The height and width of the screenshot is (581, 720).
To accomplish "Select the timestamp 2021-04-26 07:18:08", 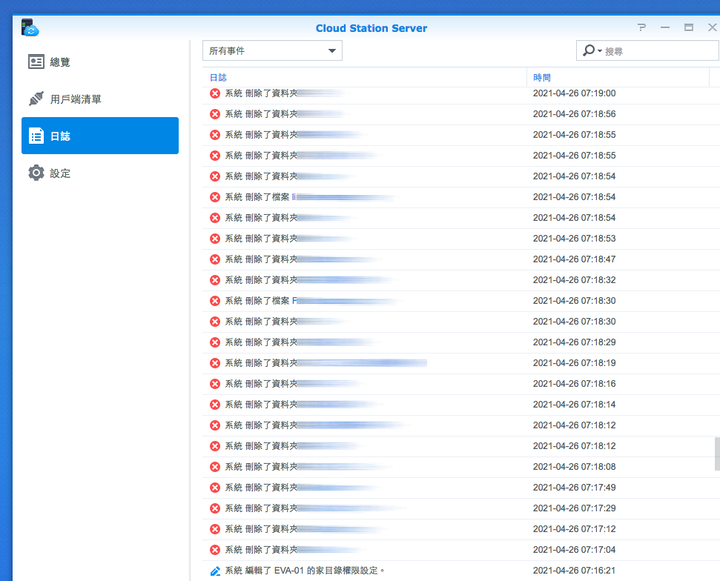I will [574, 467].
